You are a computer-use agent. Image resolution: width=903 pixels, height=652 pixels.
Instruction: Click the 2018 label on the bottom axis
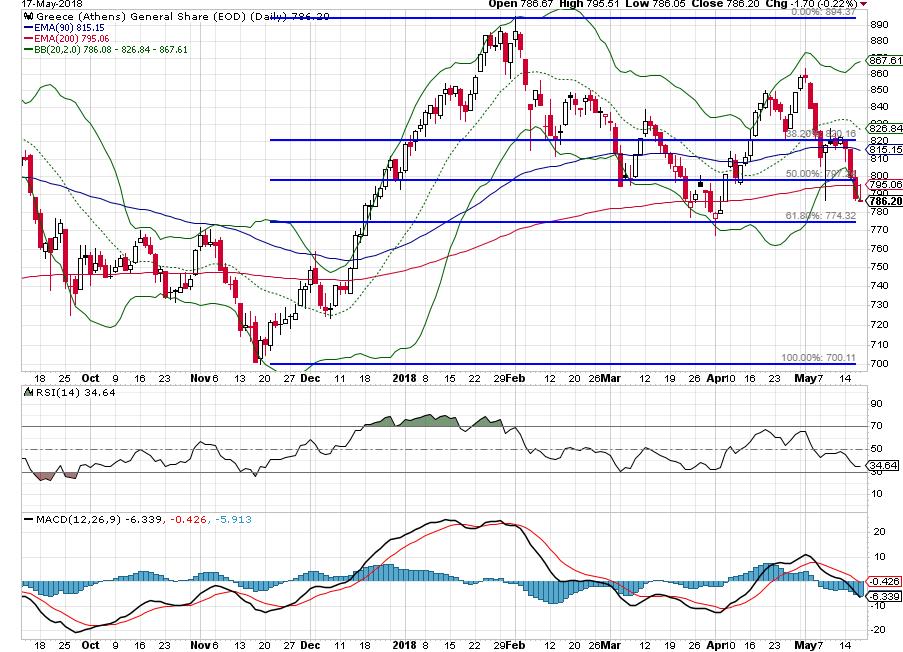(x=404, y=645)
